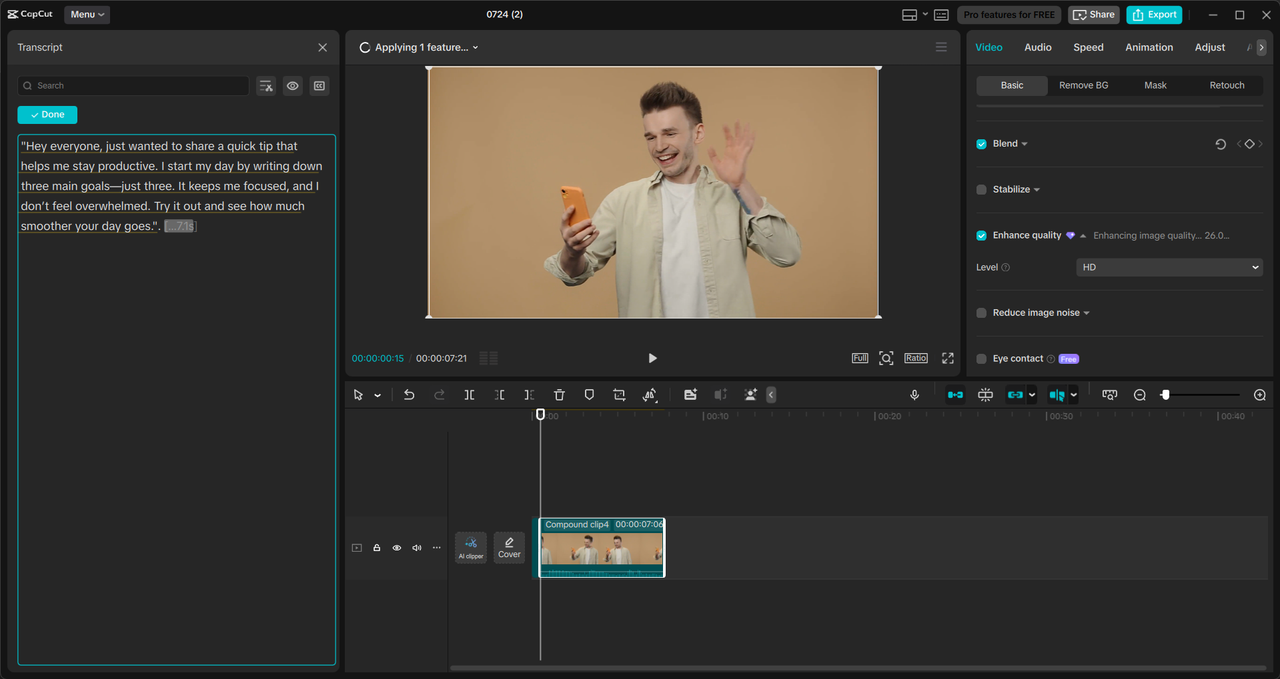Click the Crop icon in timeline toolbar
Viewport: 1280px width, 679px height.
pyautogui.click(x=619, y=394)
